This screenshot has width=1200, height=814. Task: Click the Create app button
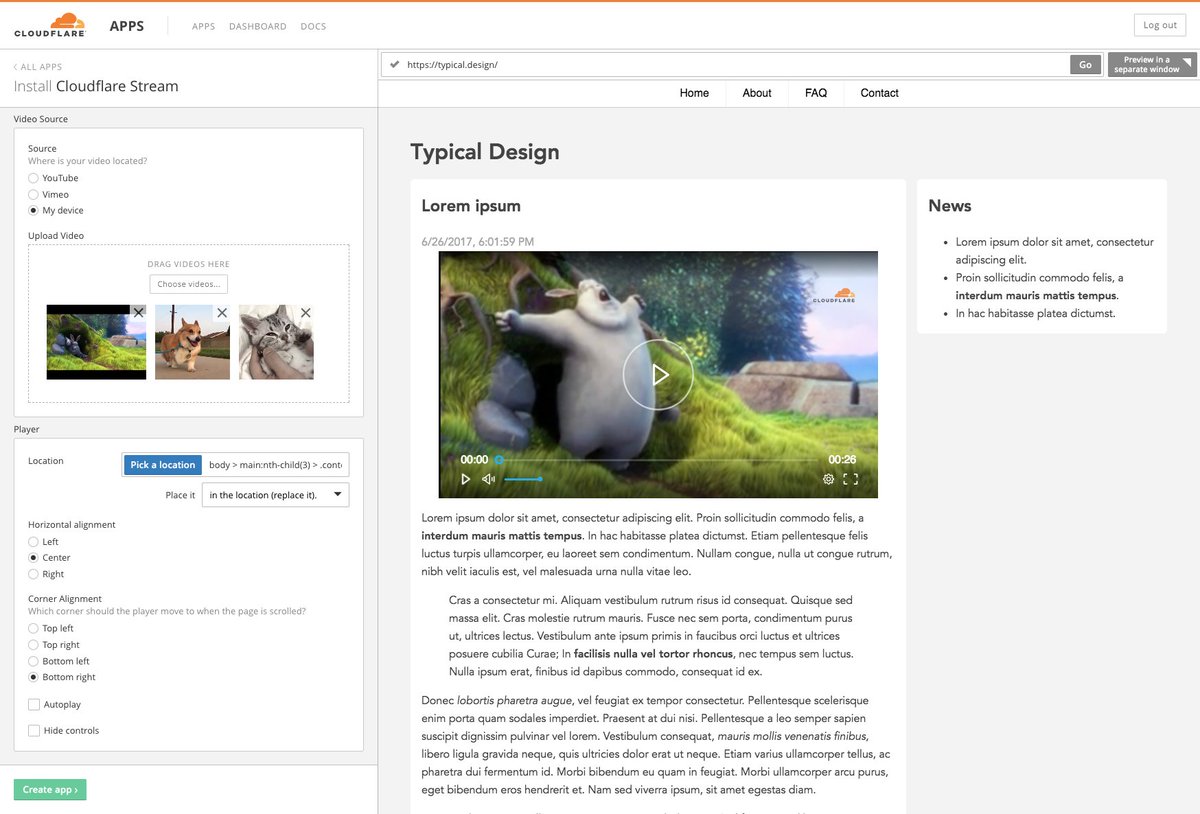pyautogui.click(x=50, y=790)
